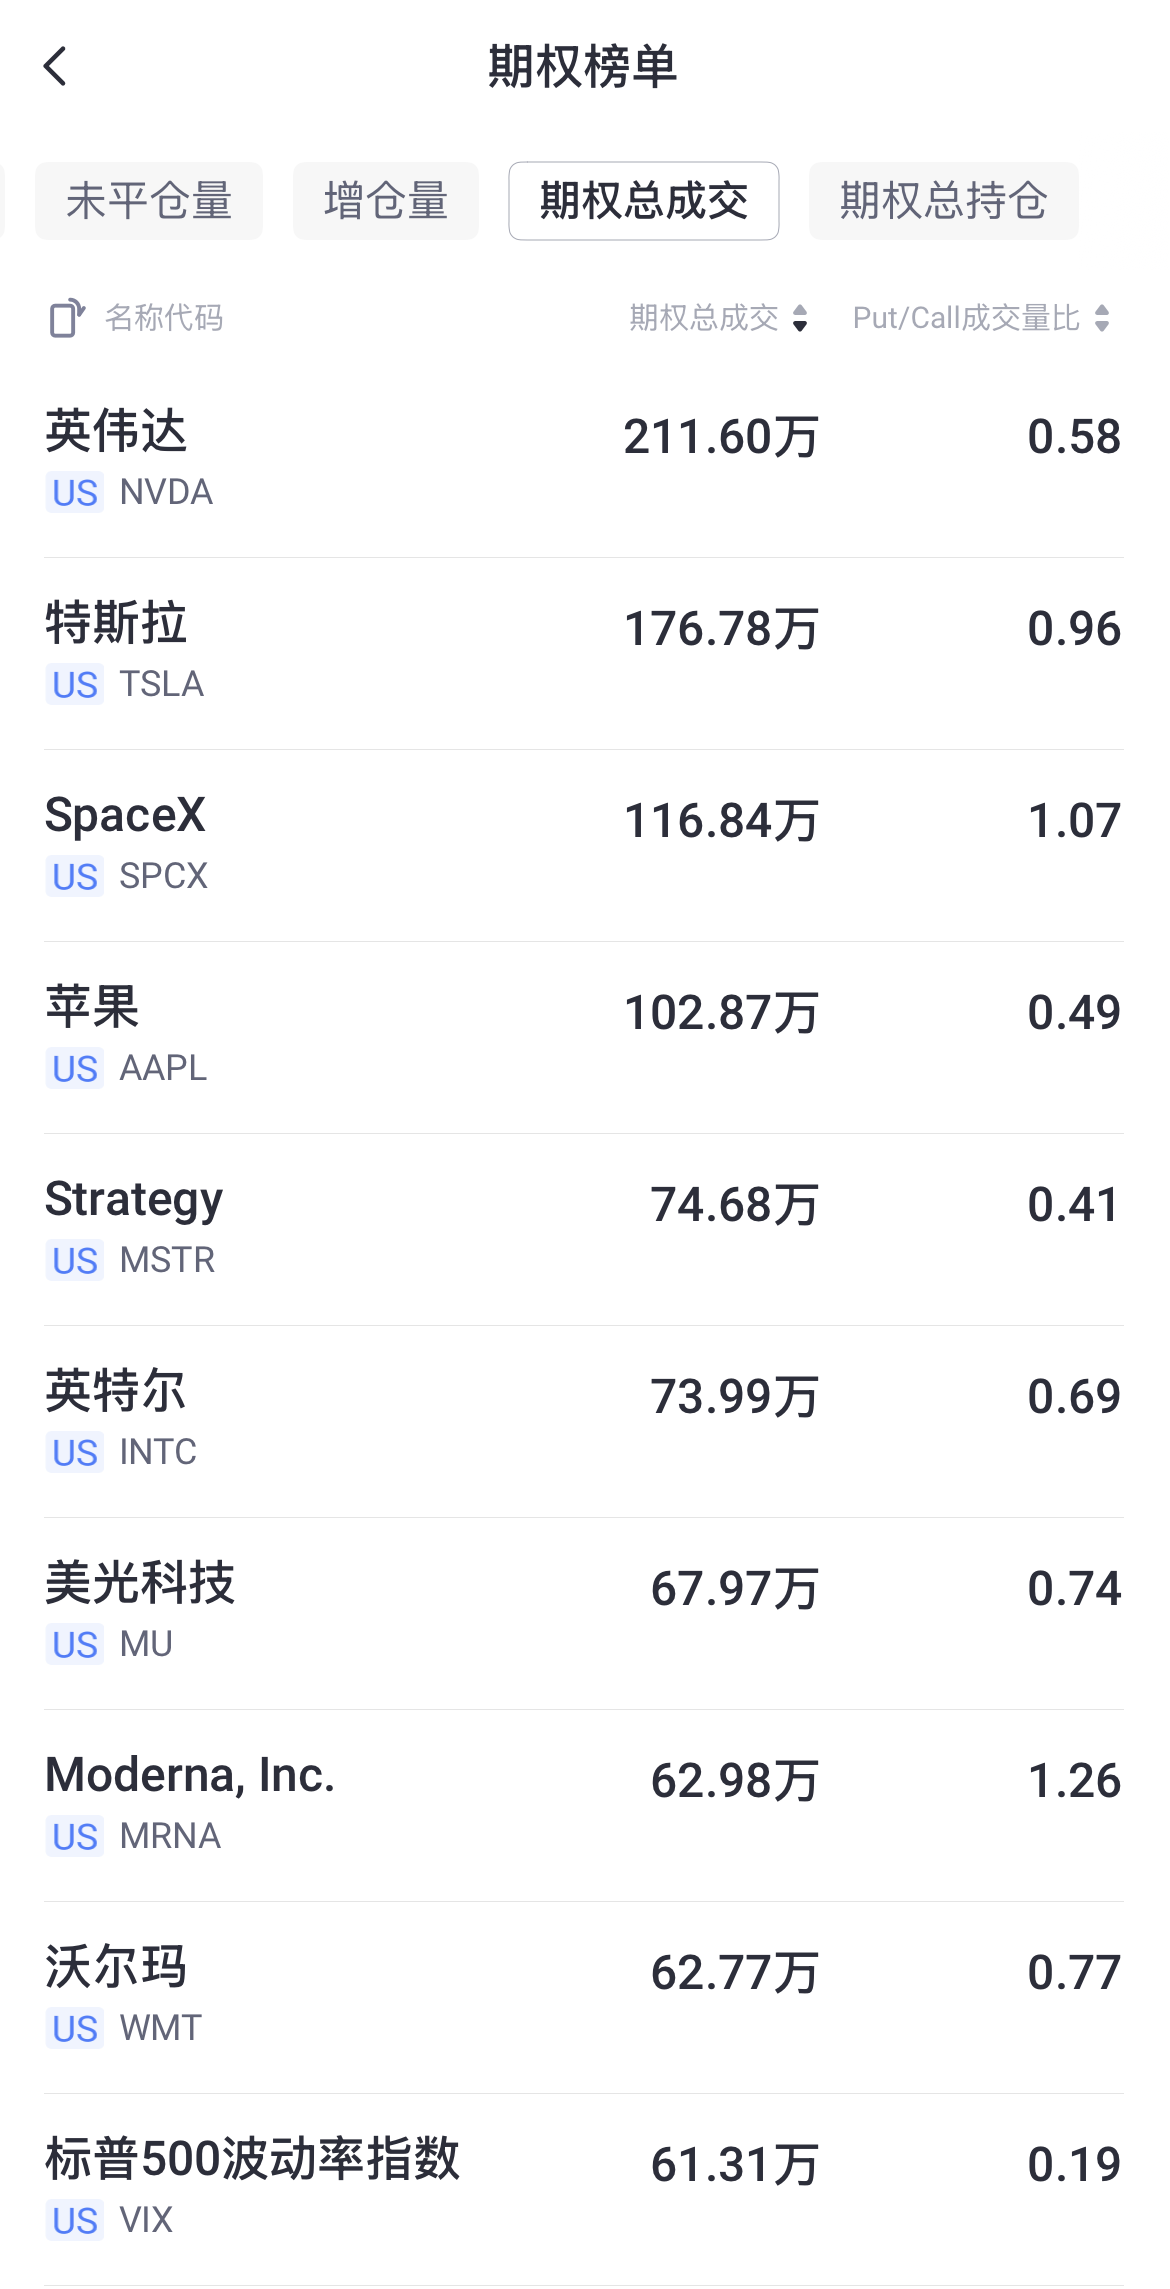Switch to the 未平仓量 tab
This screenshot has width=1170, height=2289.
click(x=149, y=201)
